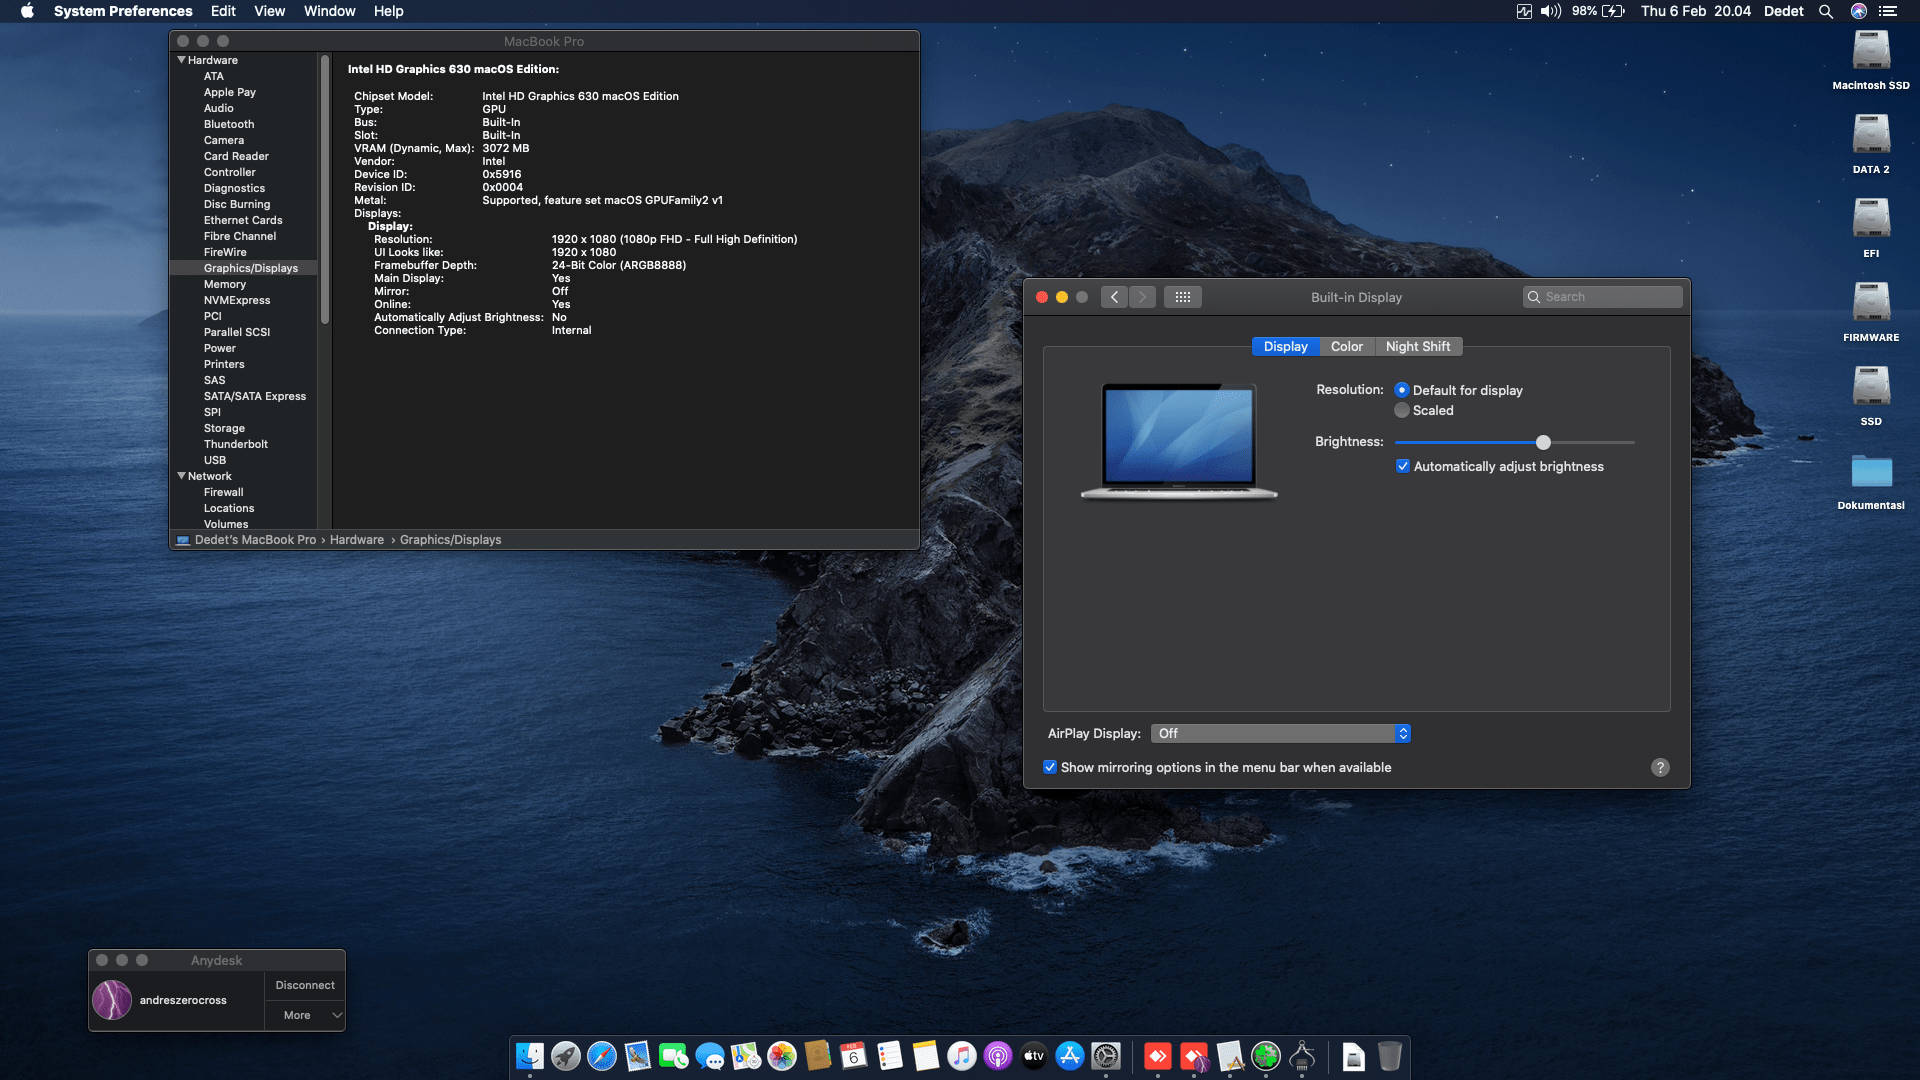
Task: Switch to the Color tab
Action: [x=1347, y=346]
